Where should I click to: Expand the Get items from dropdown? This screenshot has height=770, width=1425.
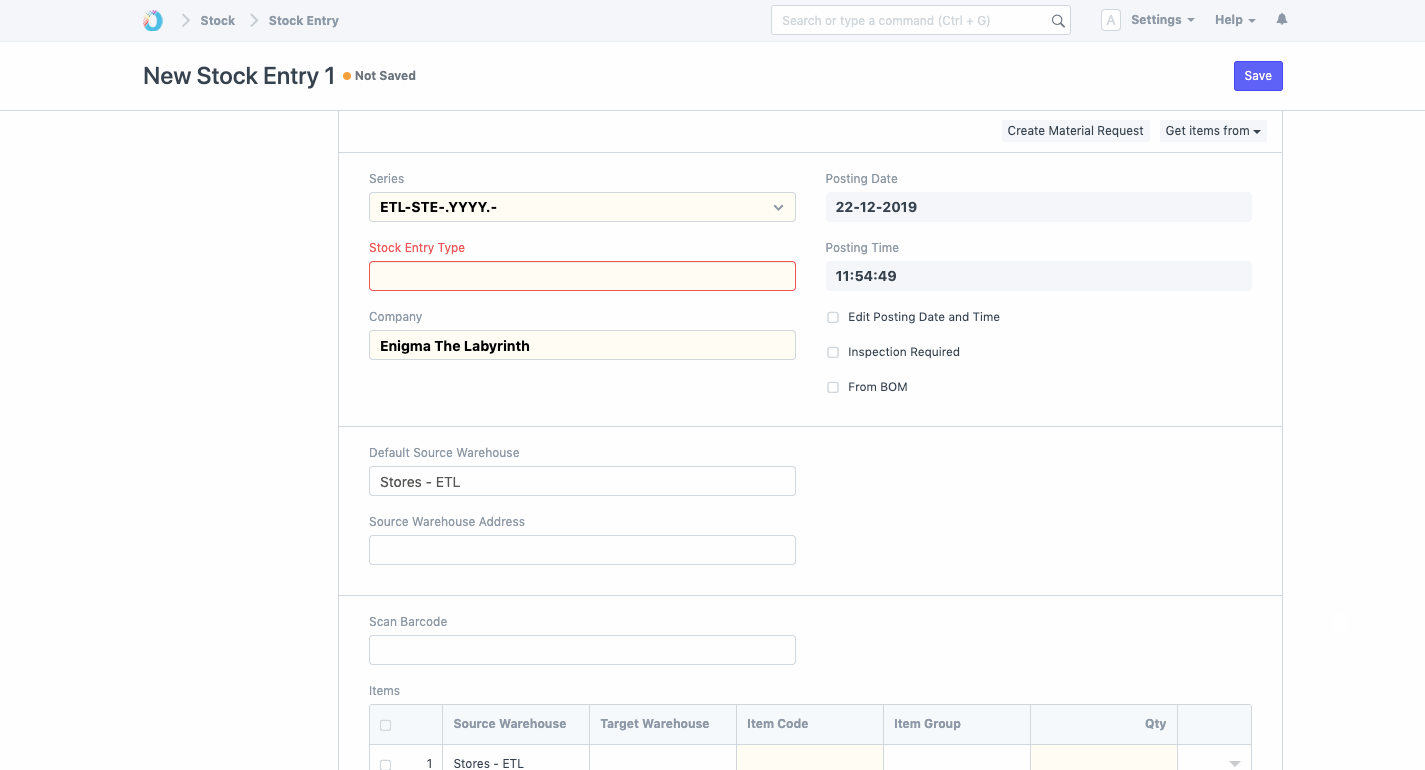1213,131
